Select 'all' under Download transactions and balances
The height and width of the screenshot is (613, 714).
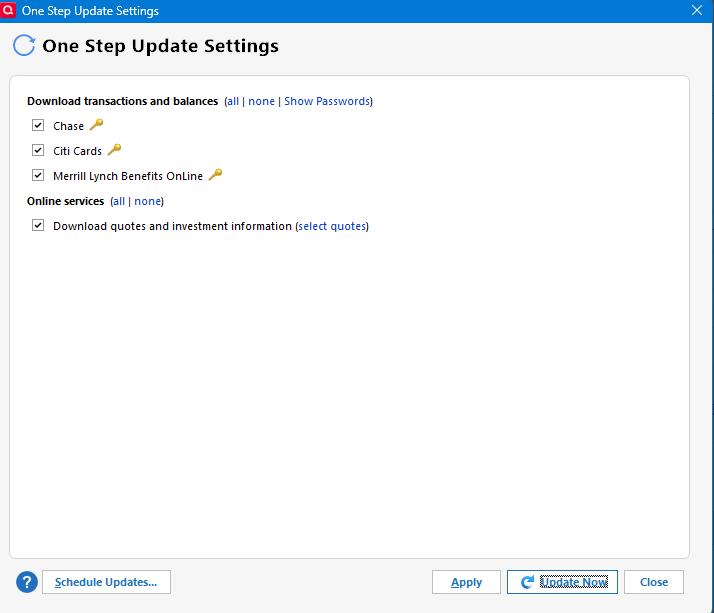(233, 101)
